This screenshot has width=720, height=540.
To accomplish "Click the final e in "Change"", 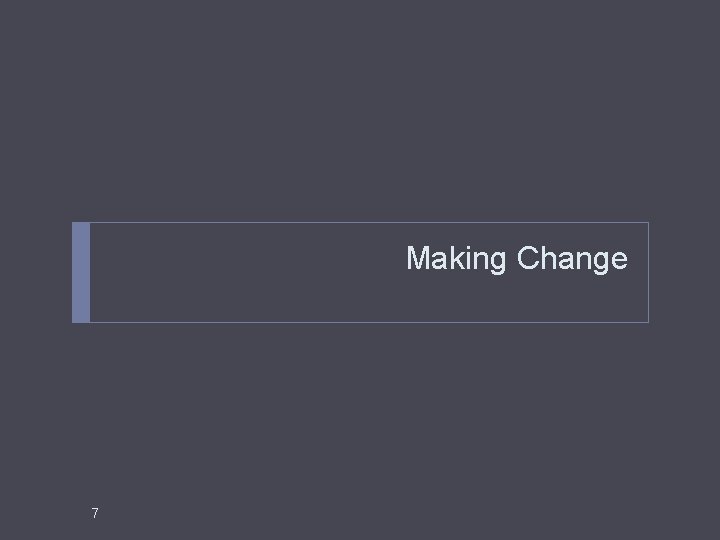I will tap(619, 260).
